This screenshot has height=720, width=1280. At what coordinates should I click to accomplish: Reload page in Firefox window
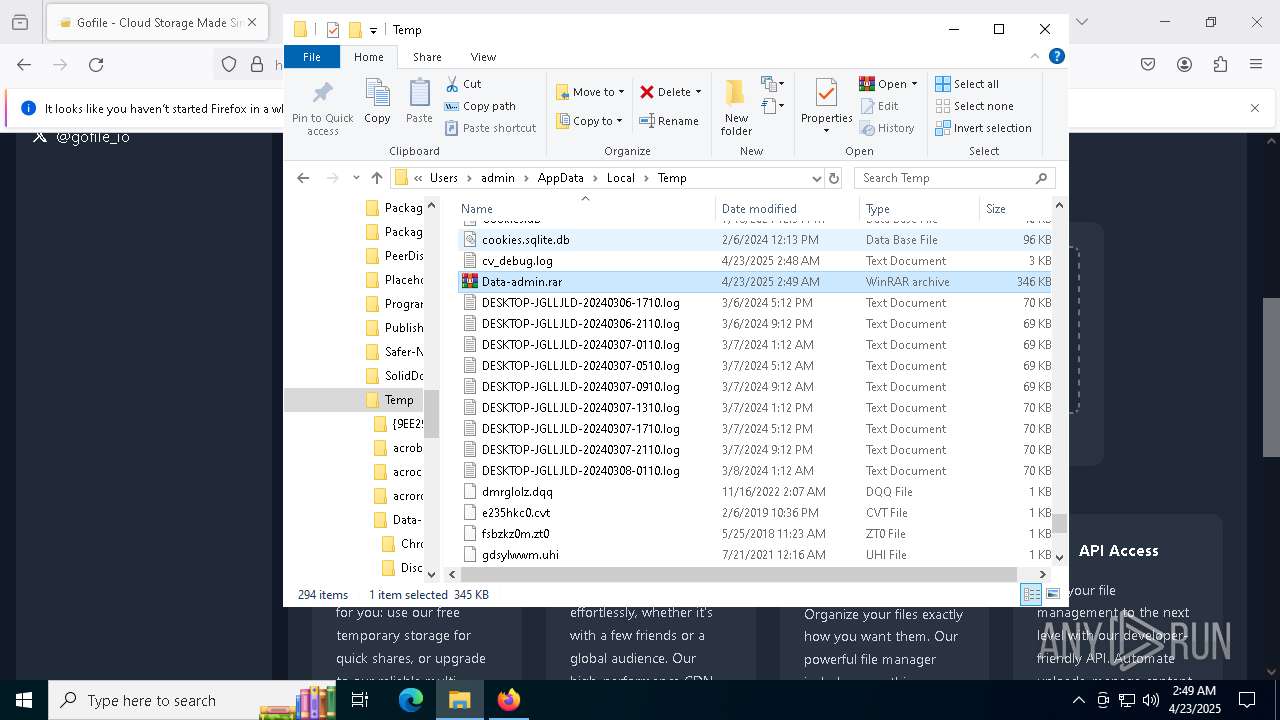pyautogui.click(x=96, y=65)
